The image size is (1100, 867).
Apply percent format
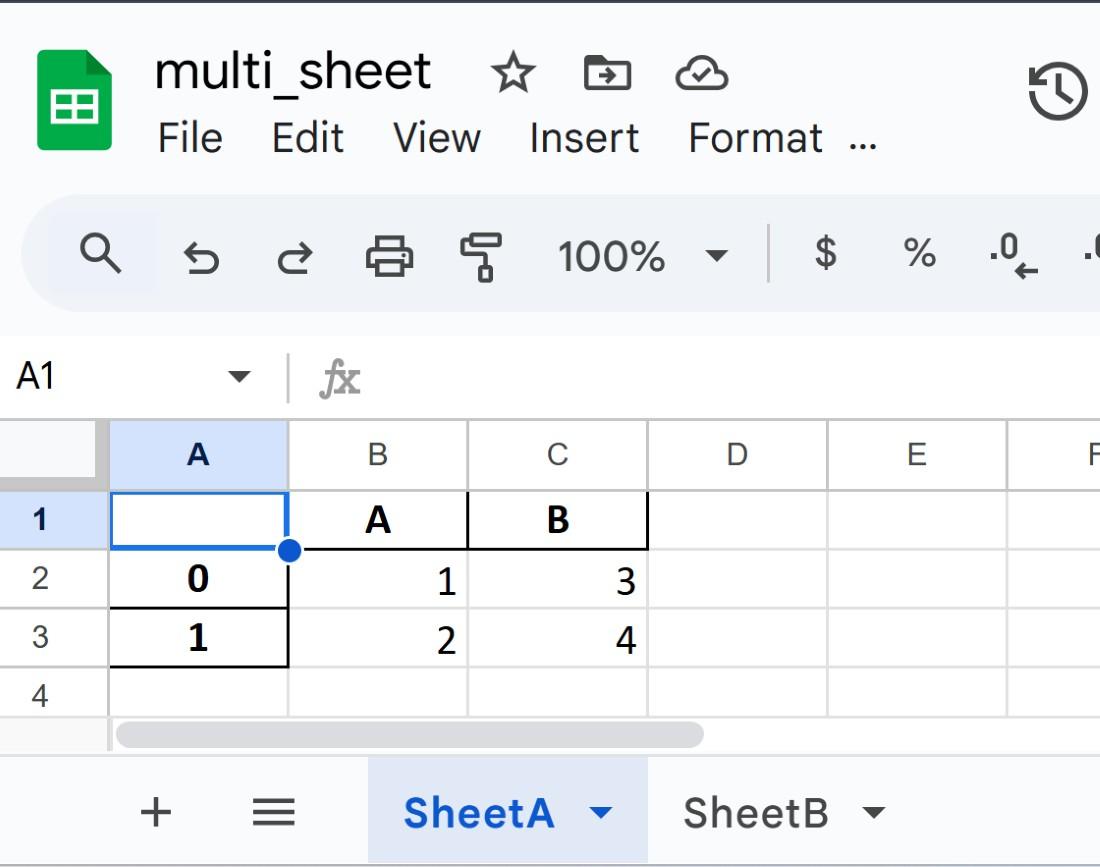click(919, 254)
